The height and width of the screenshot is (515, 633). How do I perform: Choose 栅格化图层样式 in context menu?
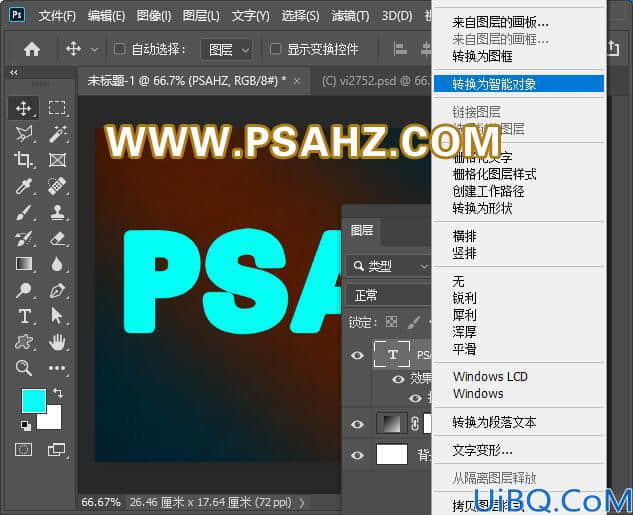coord(519,174)
